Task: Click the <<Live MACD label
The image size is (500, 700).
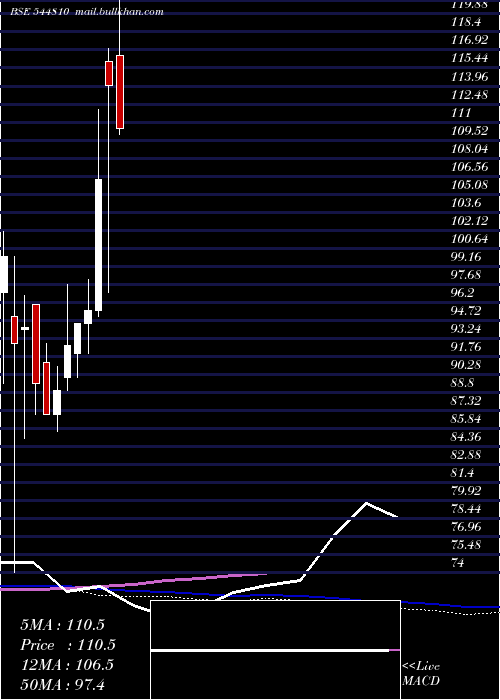Action: click(x=421, y=674)
